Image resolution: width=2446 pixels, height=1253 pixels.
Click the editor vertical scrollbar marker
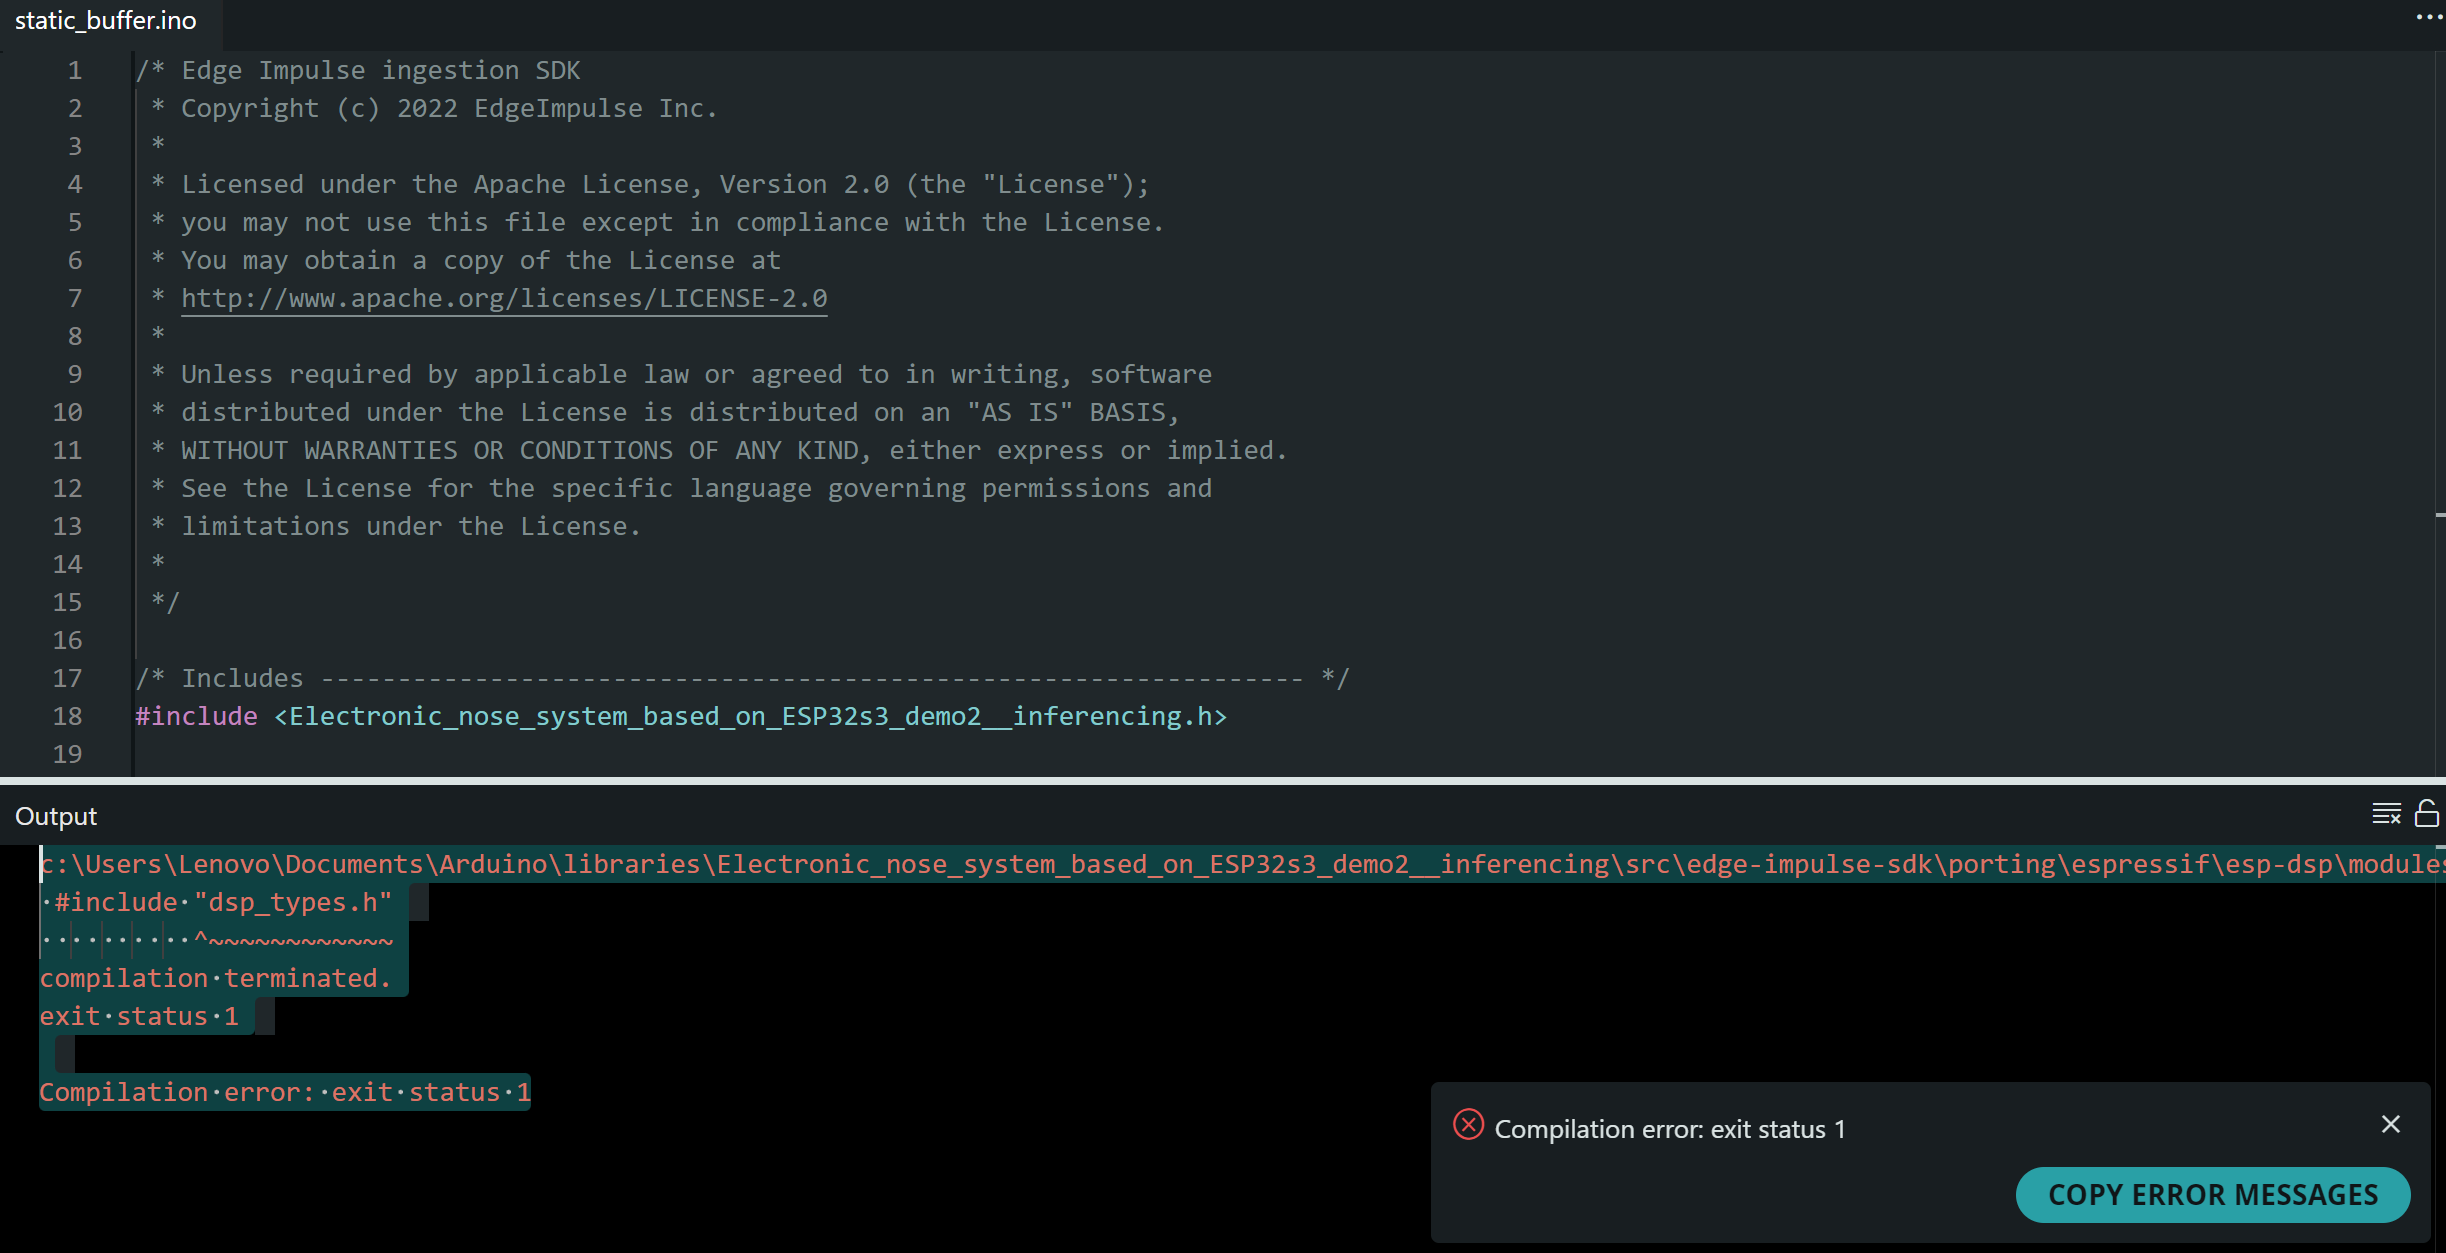tap(2440, 515)
